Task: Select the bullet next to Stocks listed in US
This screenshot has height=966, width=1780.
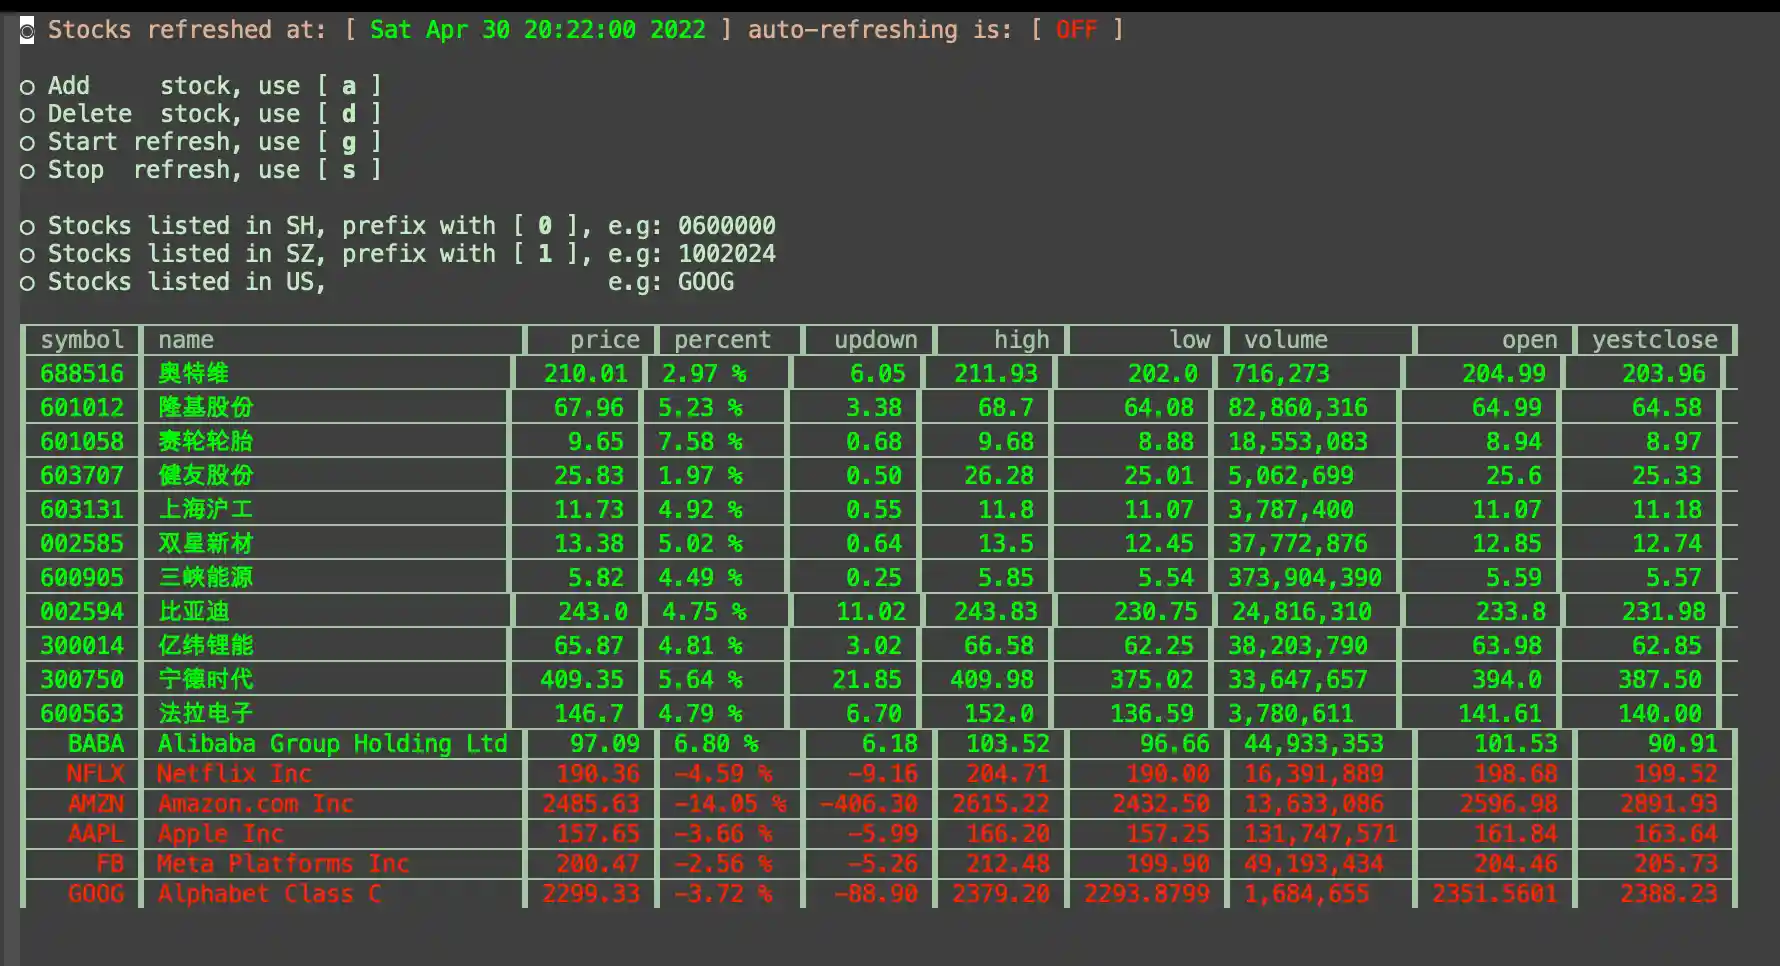Action: (x=27, y=282)
